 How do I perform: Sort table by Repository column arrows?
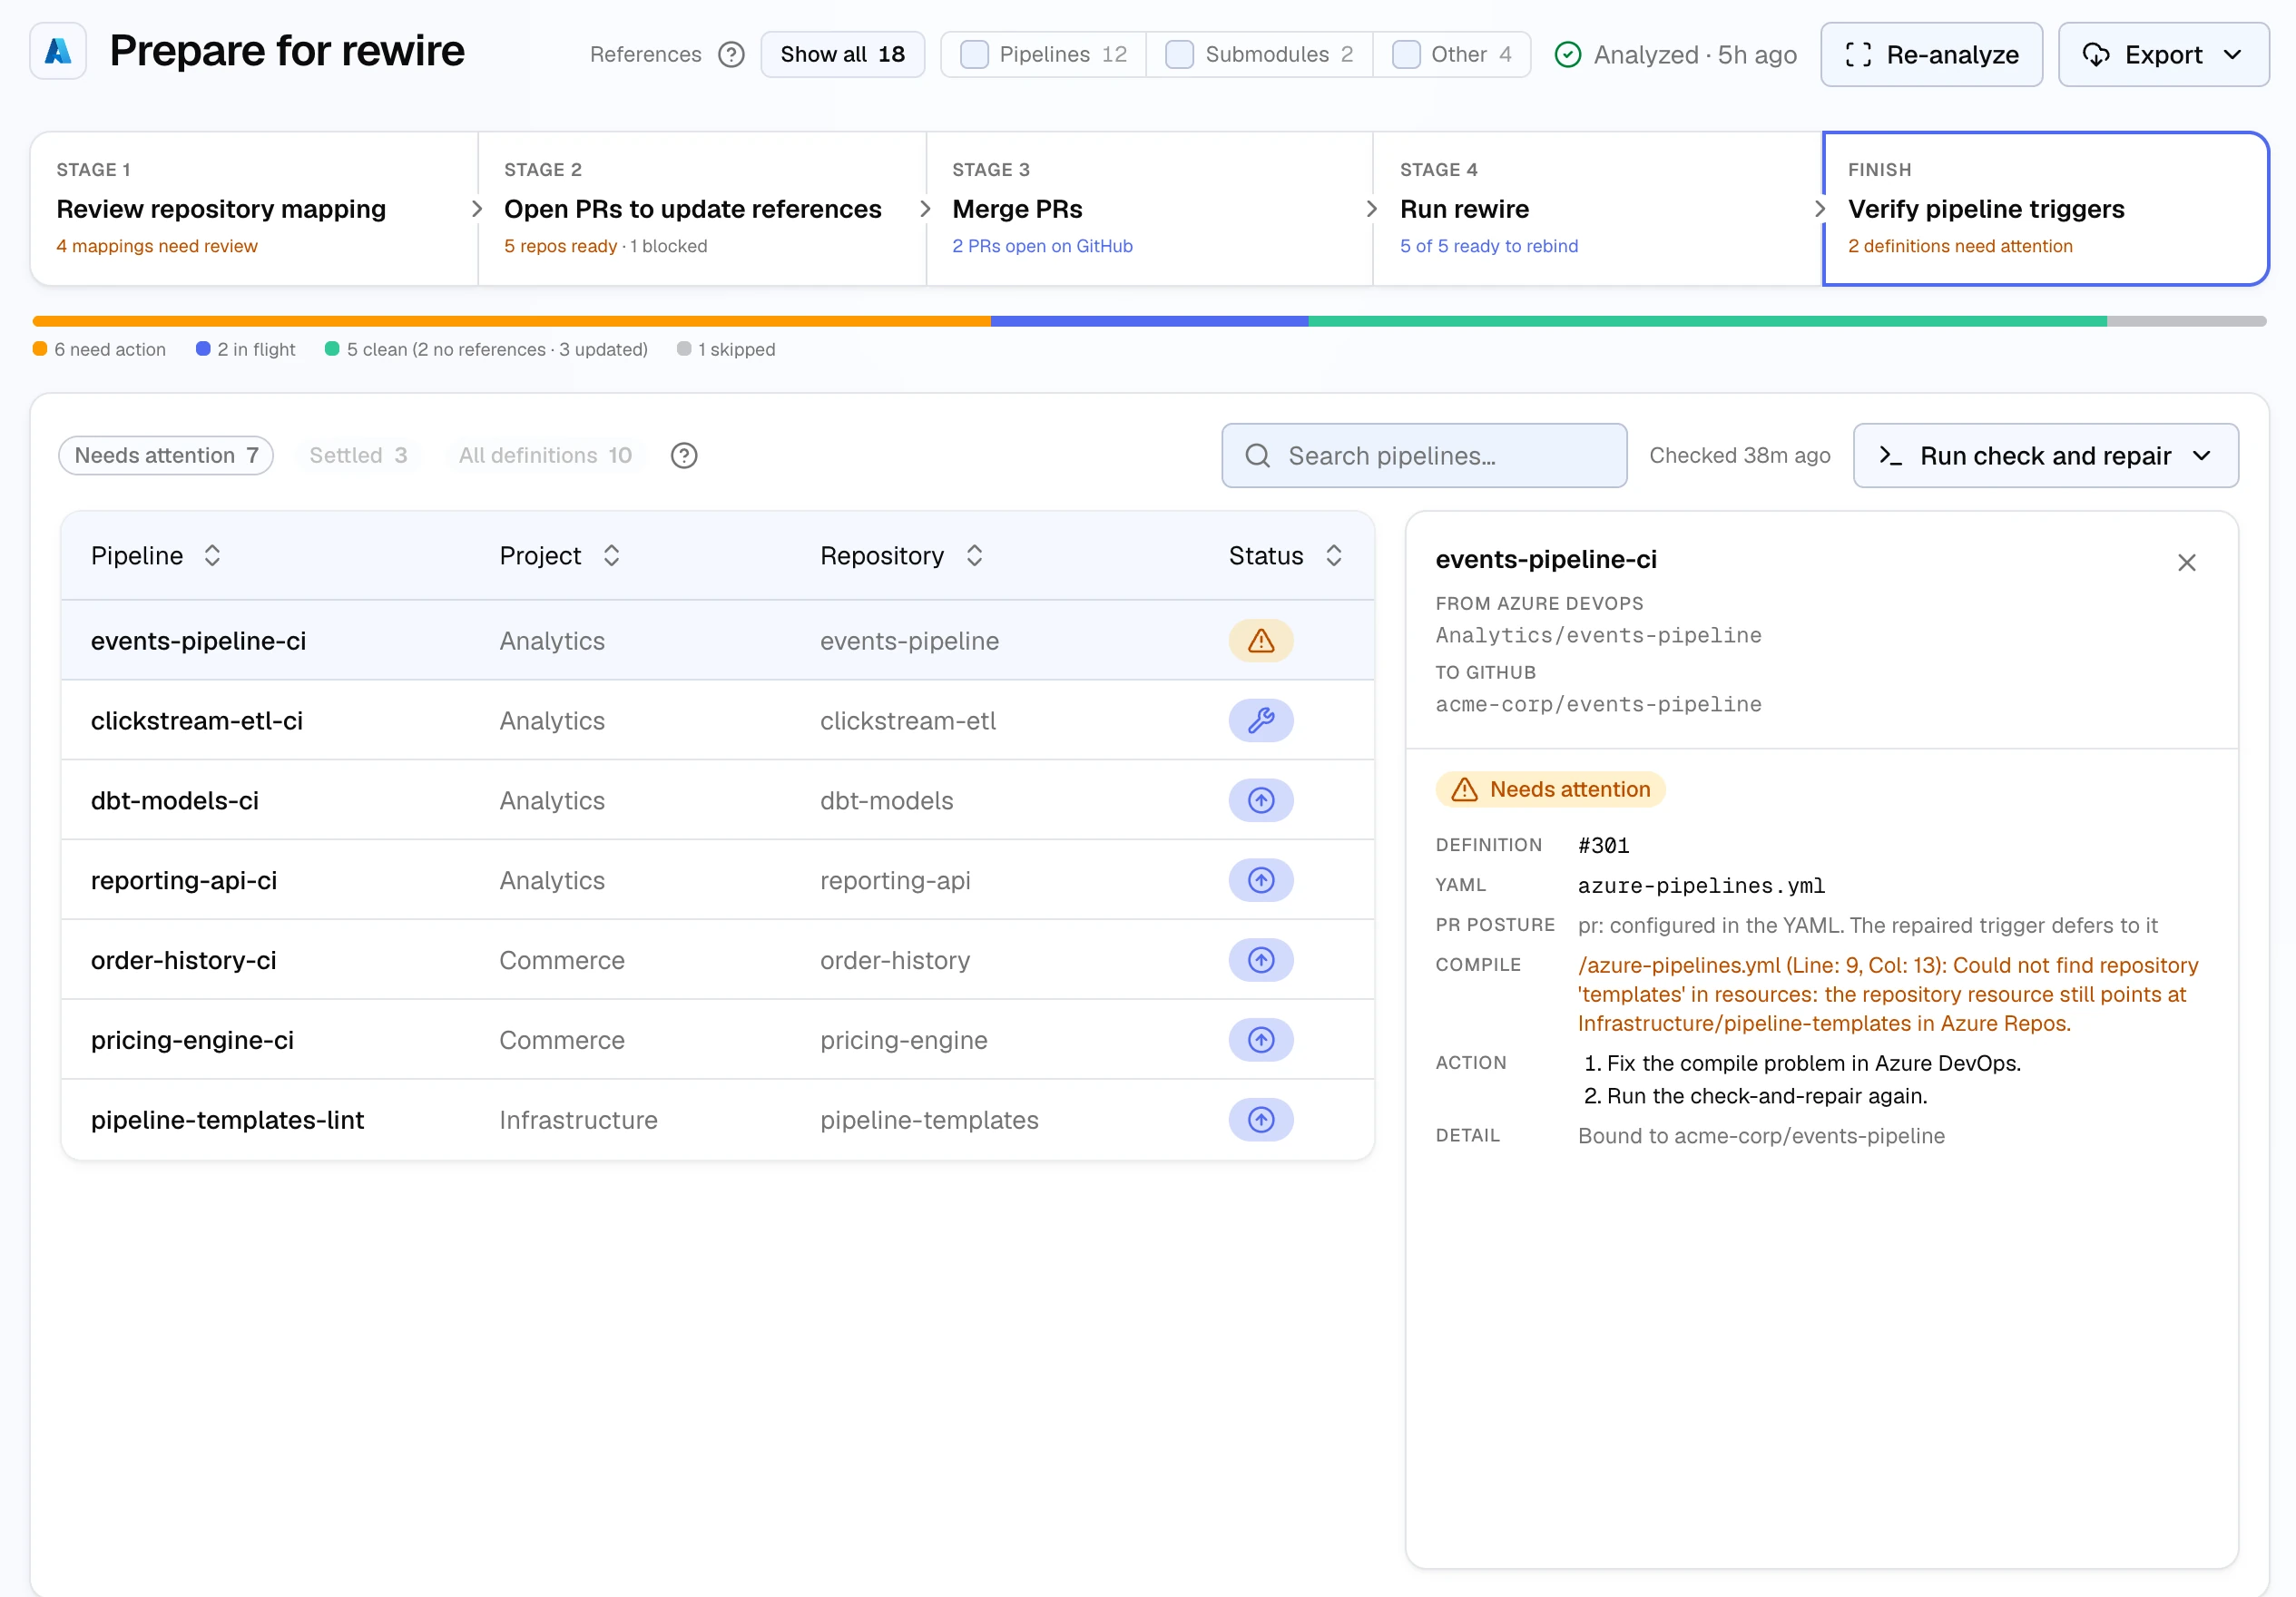[x=975, y=556]
